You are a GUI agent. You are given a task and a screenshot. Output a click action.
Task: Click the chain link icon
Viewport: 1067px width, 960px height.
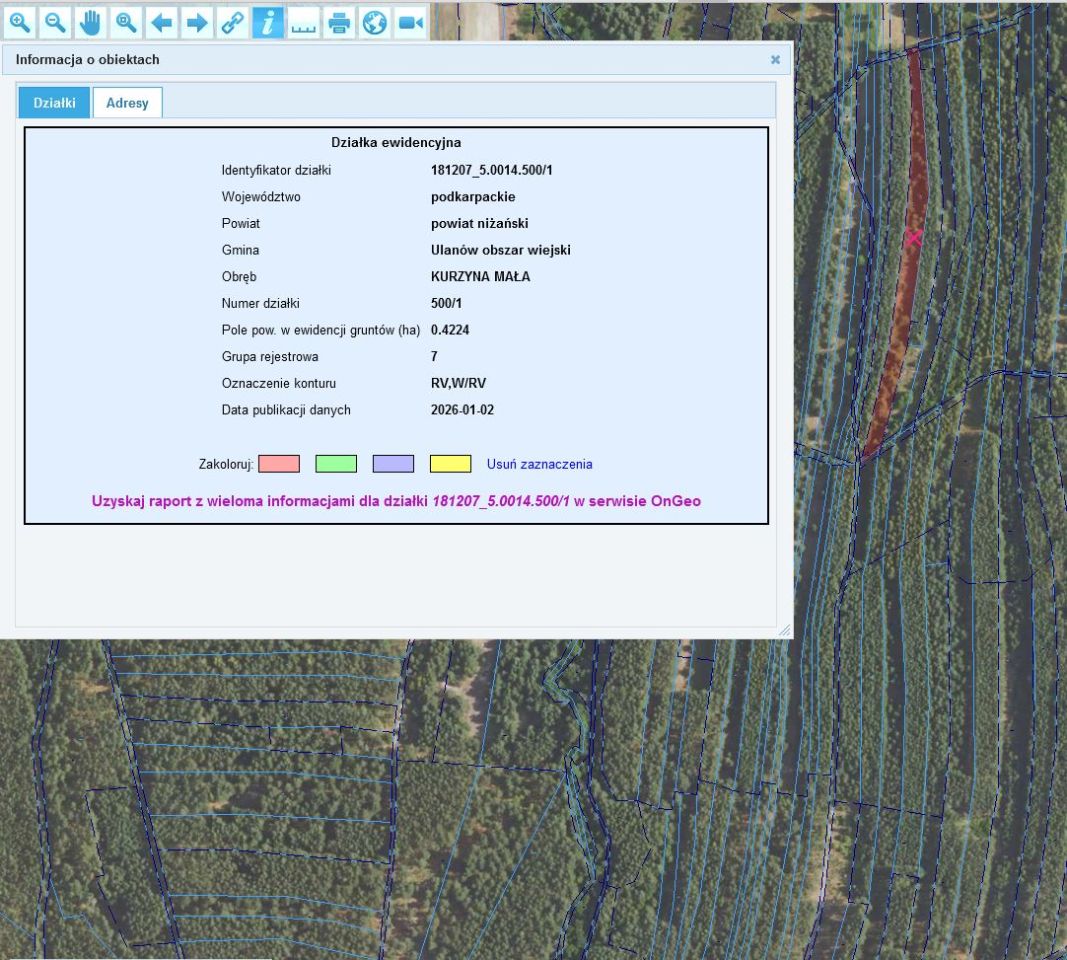(232, 22)
